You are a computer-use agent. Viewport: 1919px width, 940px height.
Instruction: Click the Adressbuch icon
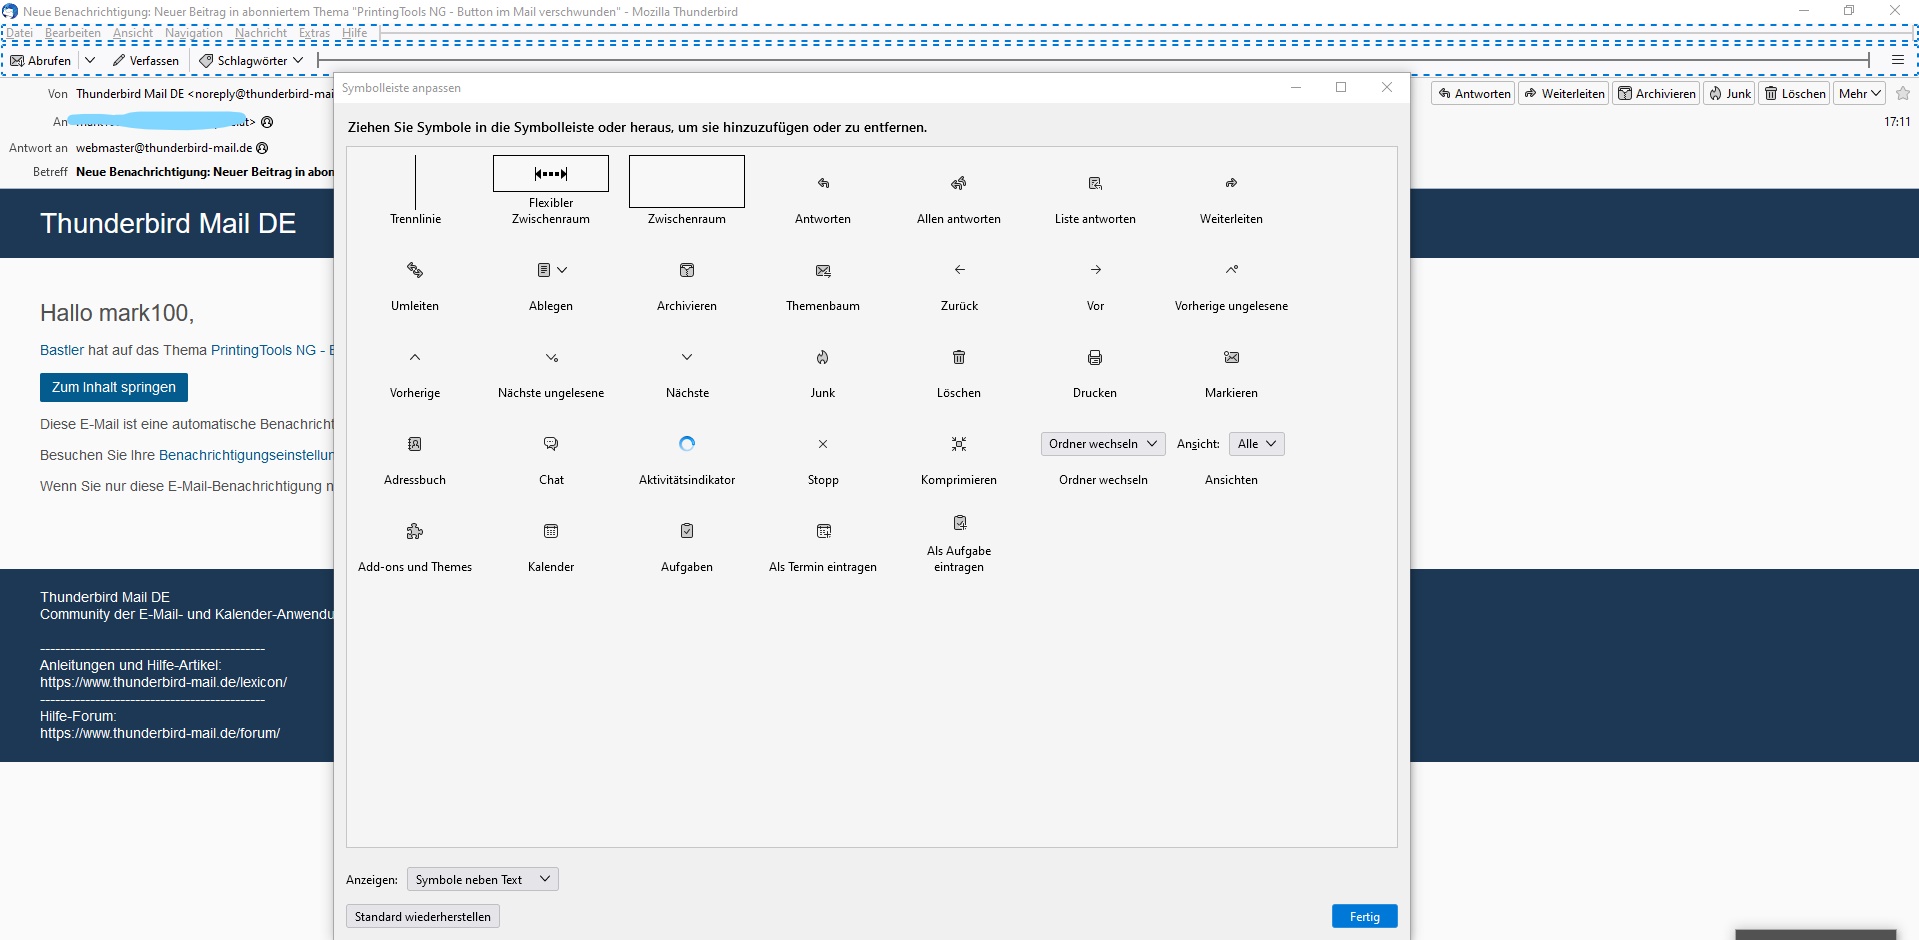(x=415, y=444)
